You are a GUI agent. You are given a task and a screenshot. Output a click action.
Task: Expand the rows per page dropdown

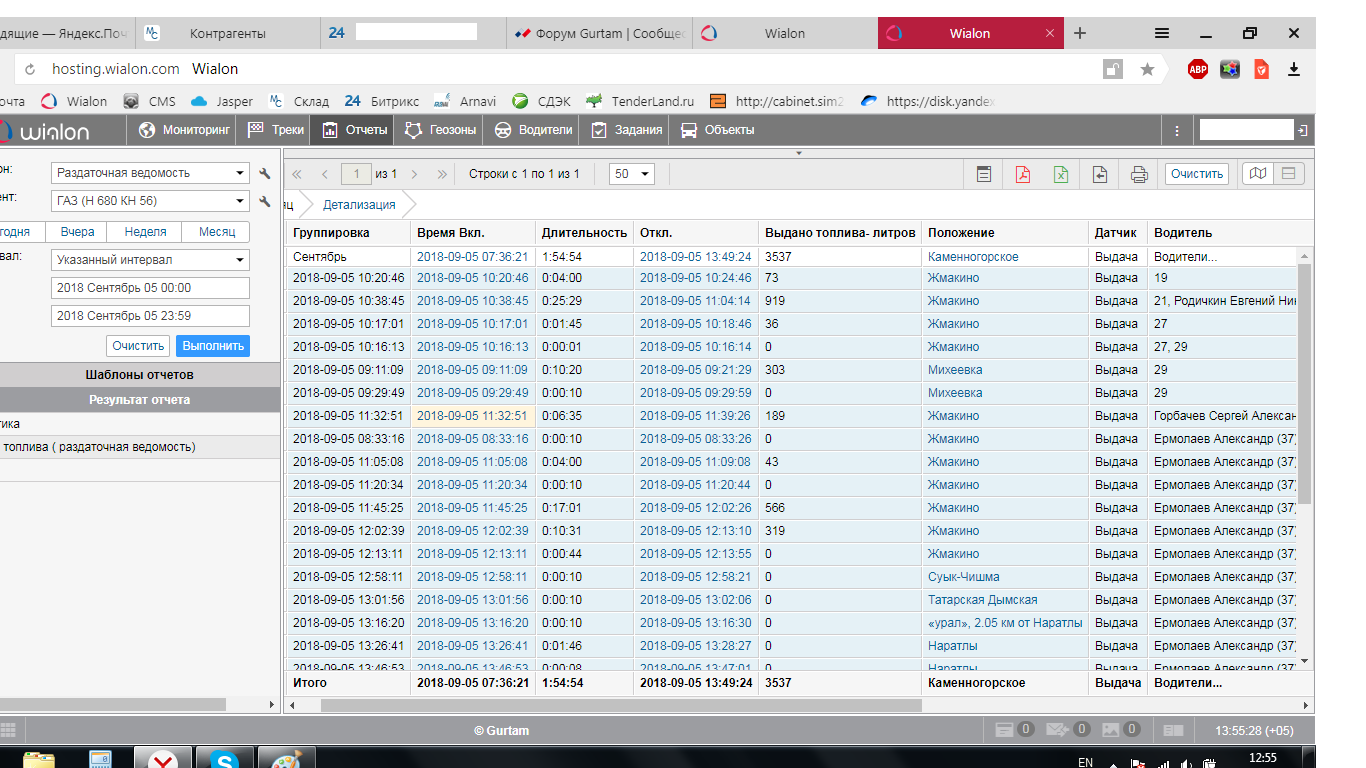tap(631, 174)
